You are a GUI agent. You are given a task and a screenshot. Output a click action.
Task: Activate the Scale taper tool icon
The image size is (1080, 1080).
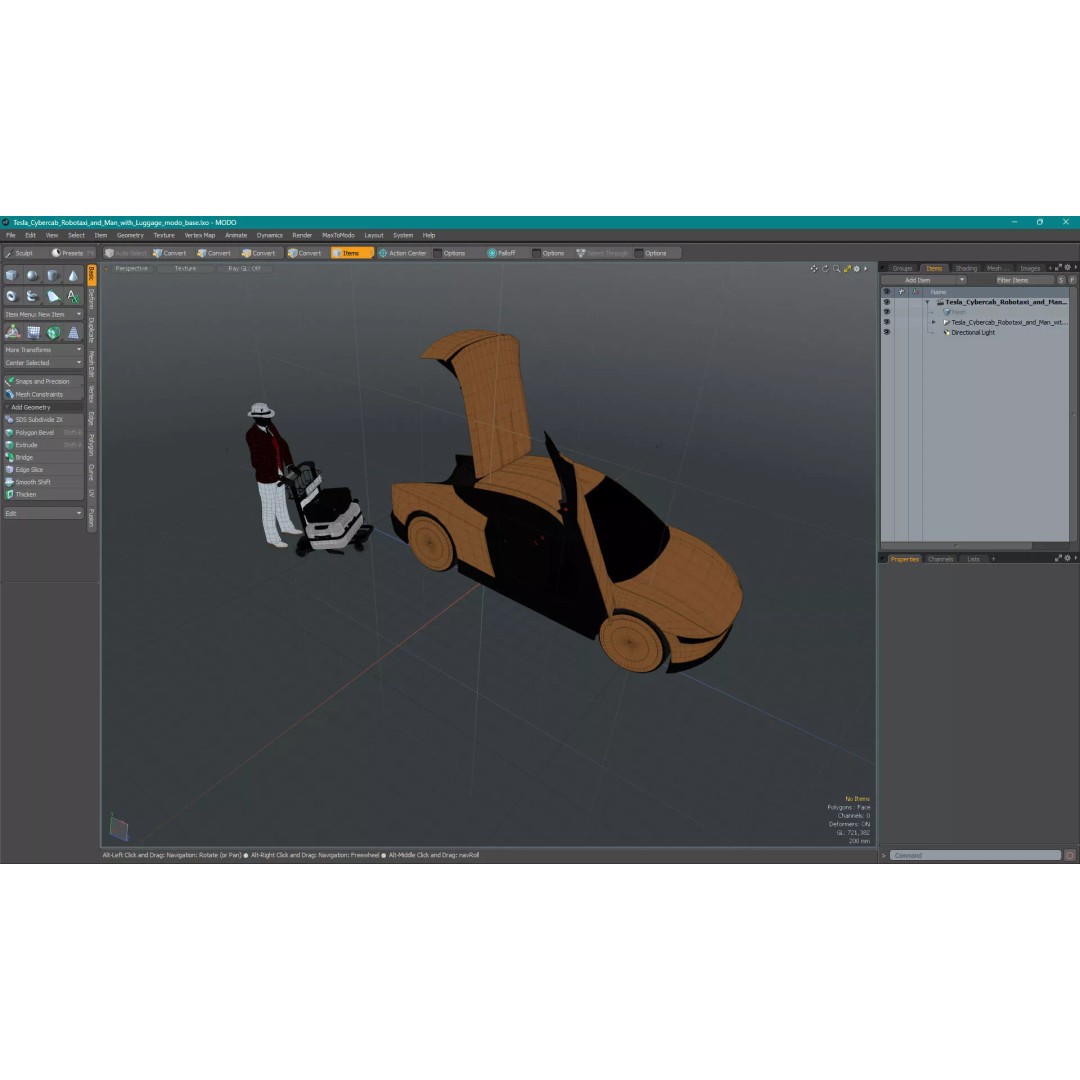tap(73, 333)
